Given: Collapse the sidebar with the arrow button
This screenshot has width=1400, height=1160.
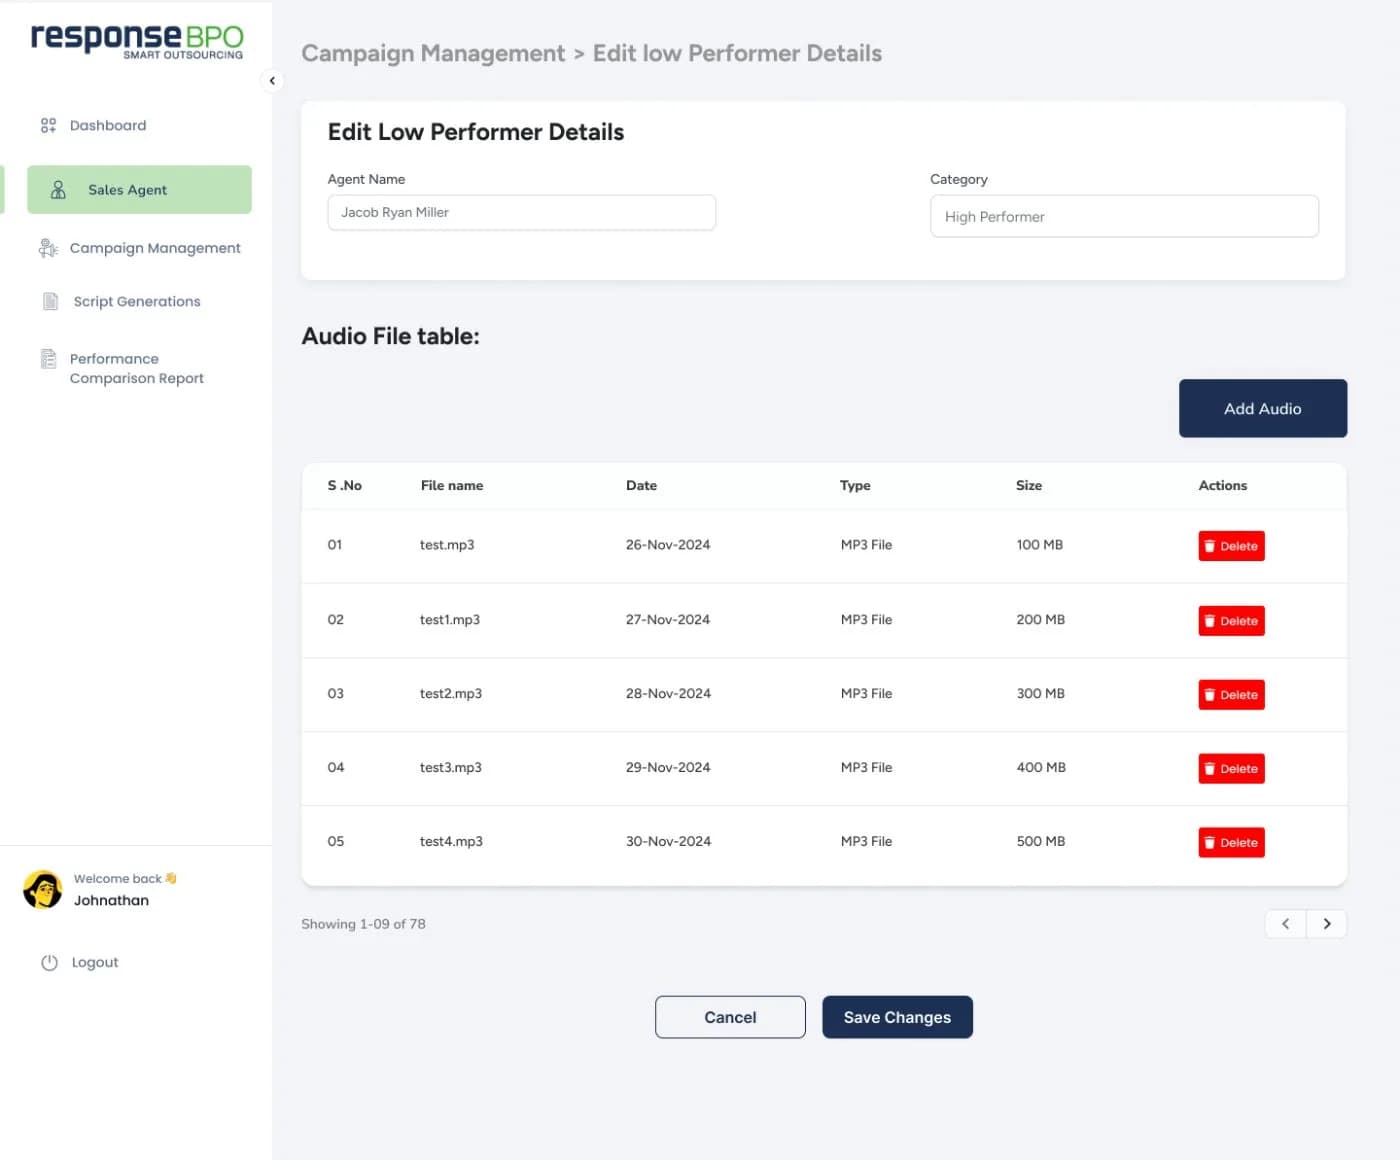Looking at the screenshot, I should [272, 81].
